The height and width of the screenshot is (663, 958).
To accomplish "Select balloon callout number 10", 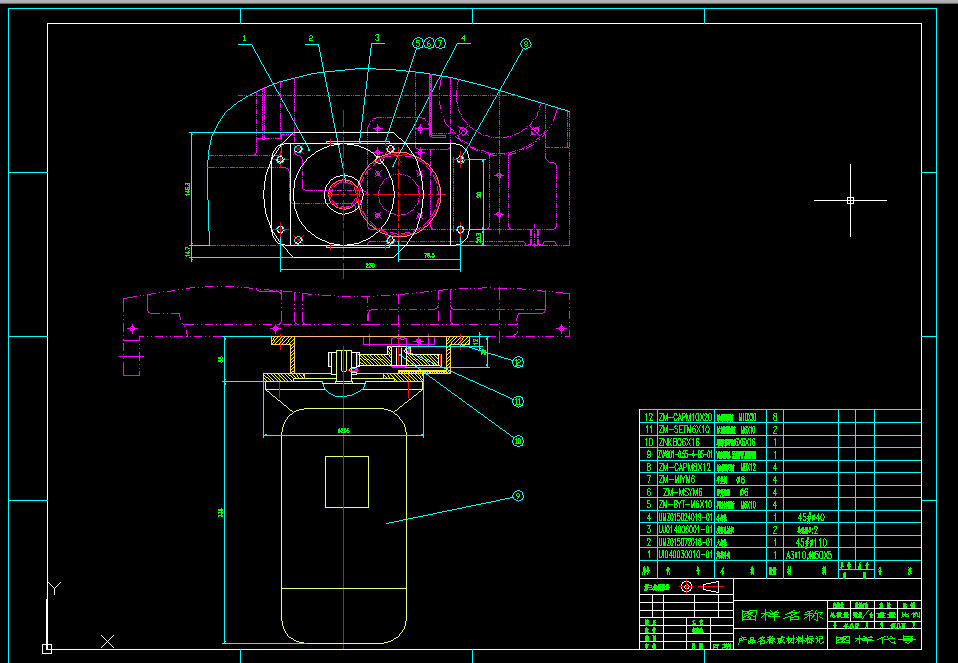I will pyautogui.click(x=518, y=440).
